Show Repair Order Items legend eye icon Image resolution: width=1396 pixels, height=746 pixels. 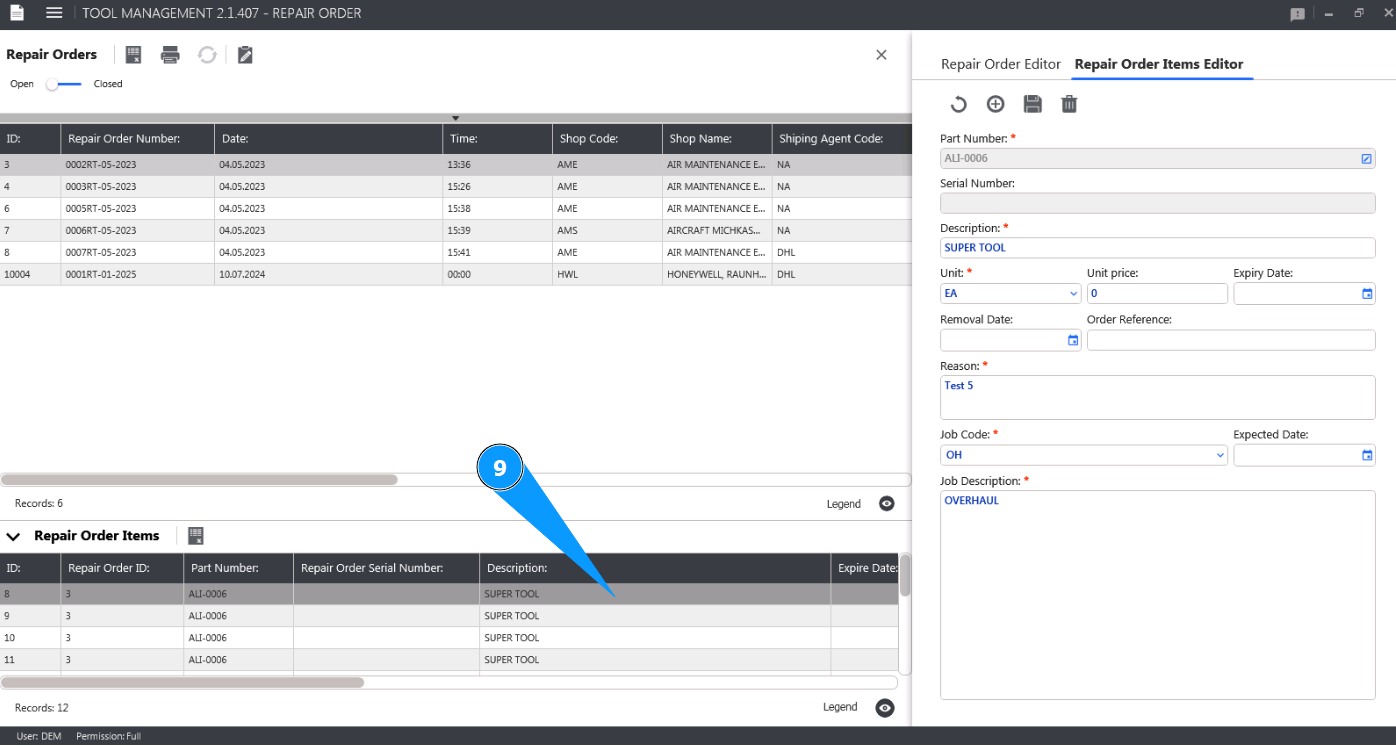[885, 708]
